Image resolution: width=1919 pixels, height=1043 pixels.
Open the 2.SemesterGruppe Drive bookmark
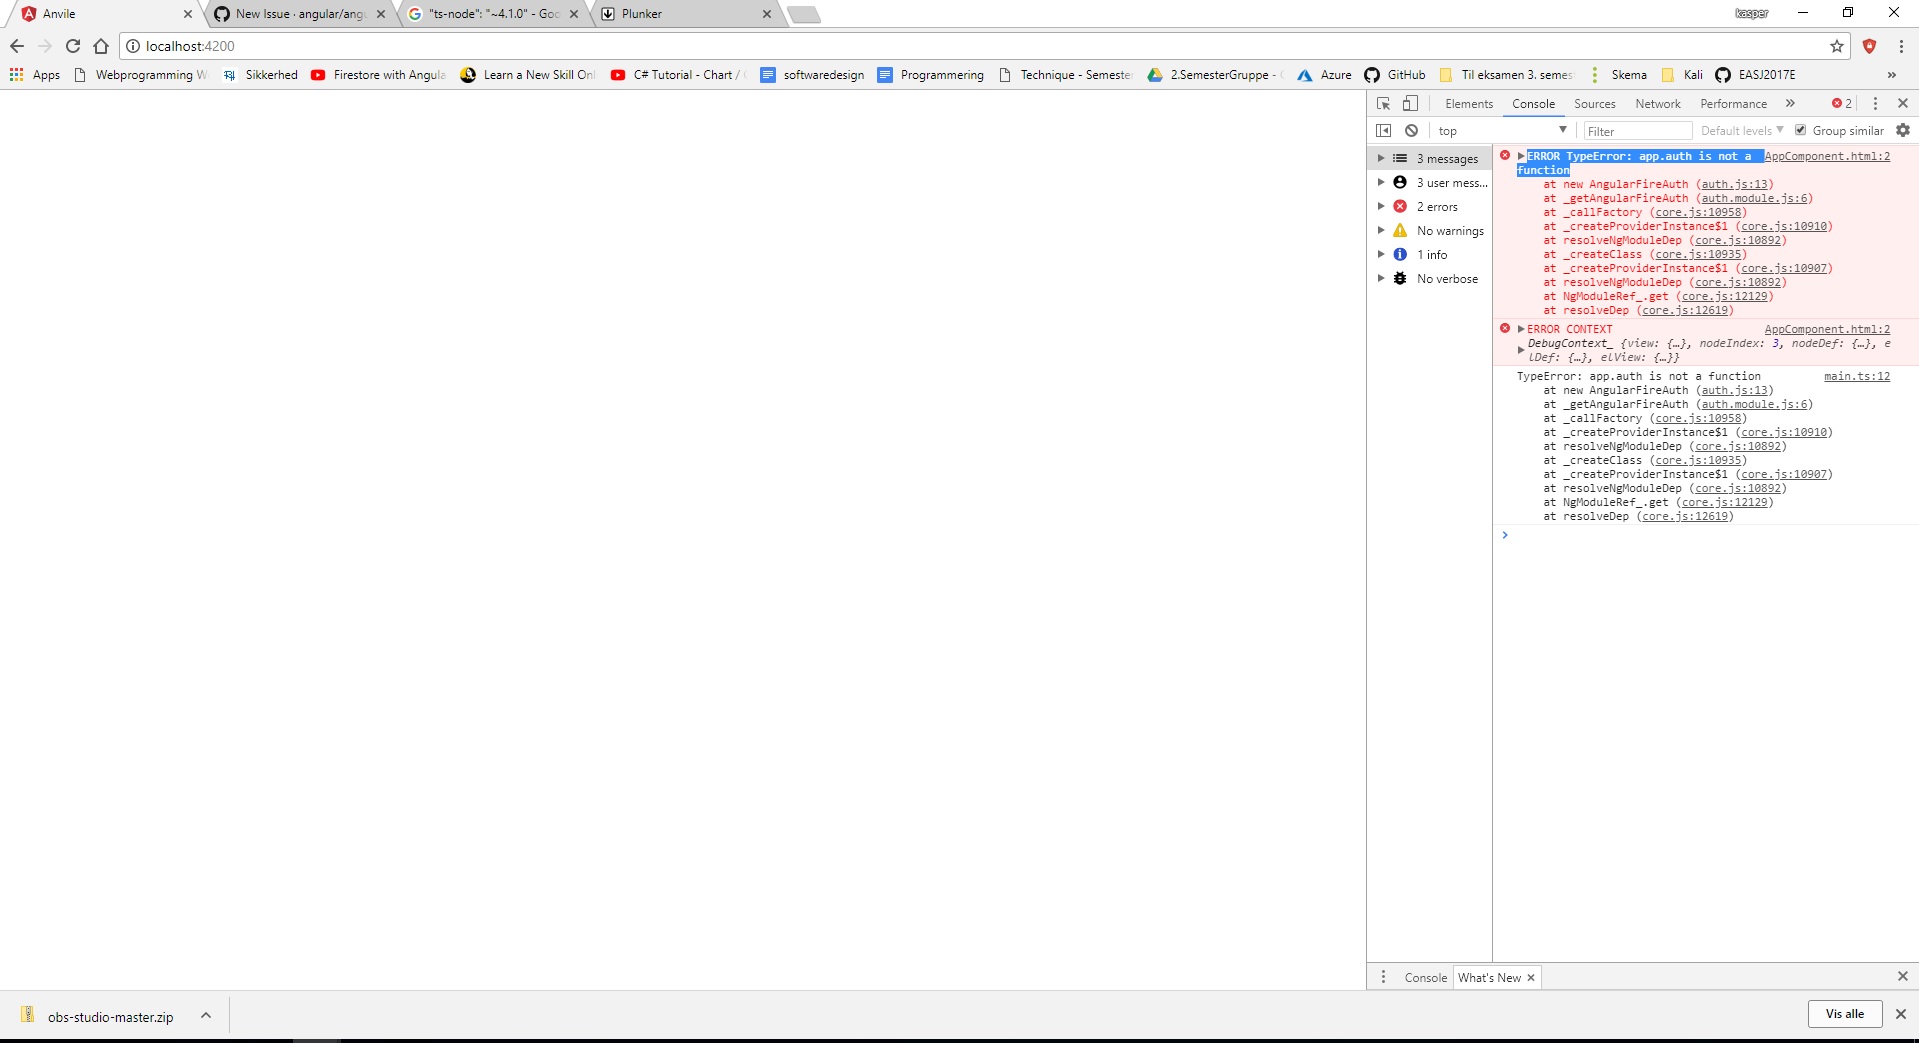tap(1215, 75)
